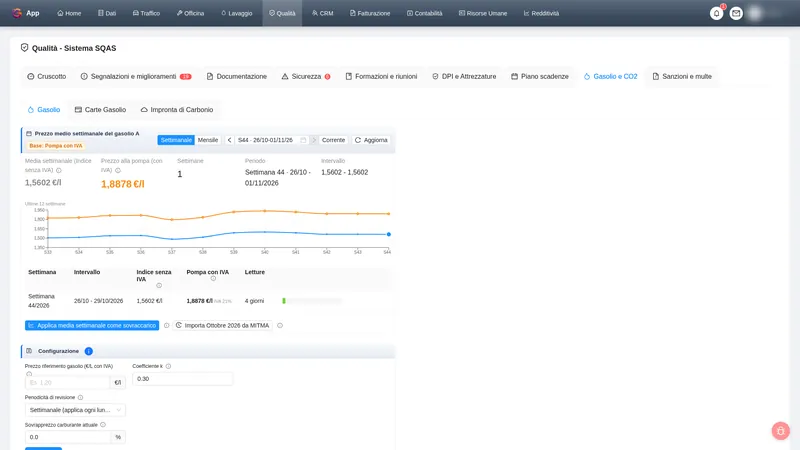Open Lavaggio in the top navigation
The width and height of the screenshot is (800, 450).
[x=237, y=13]
